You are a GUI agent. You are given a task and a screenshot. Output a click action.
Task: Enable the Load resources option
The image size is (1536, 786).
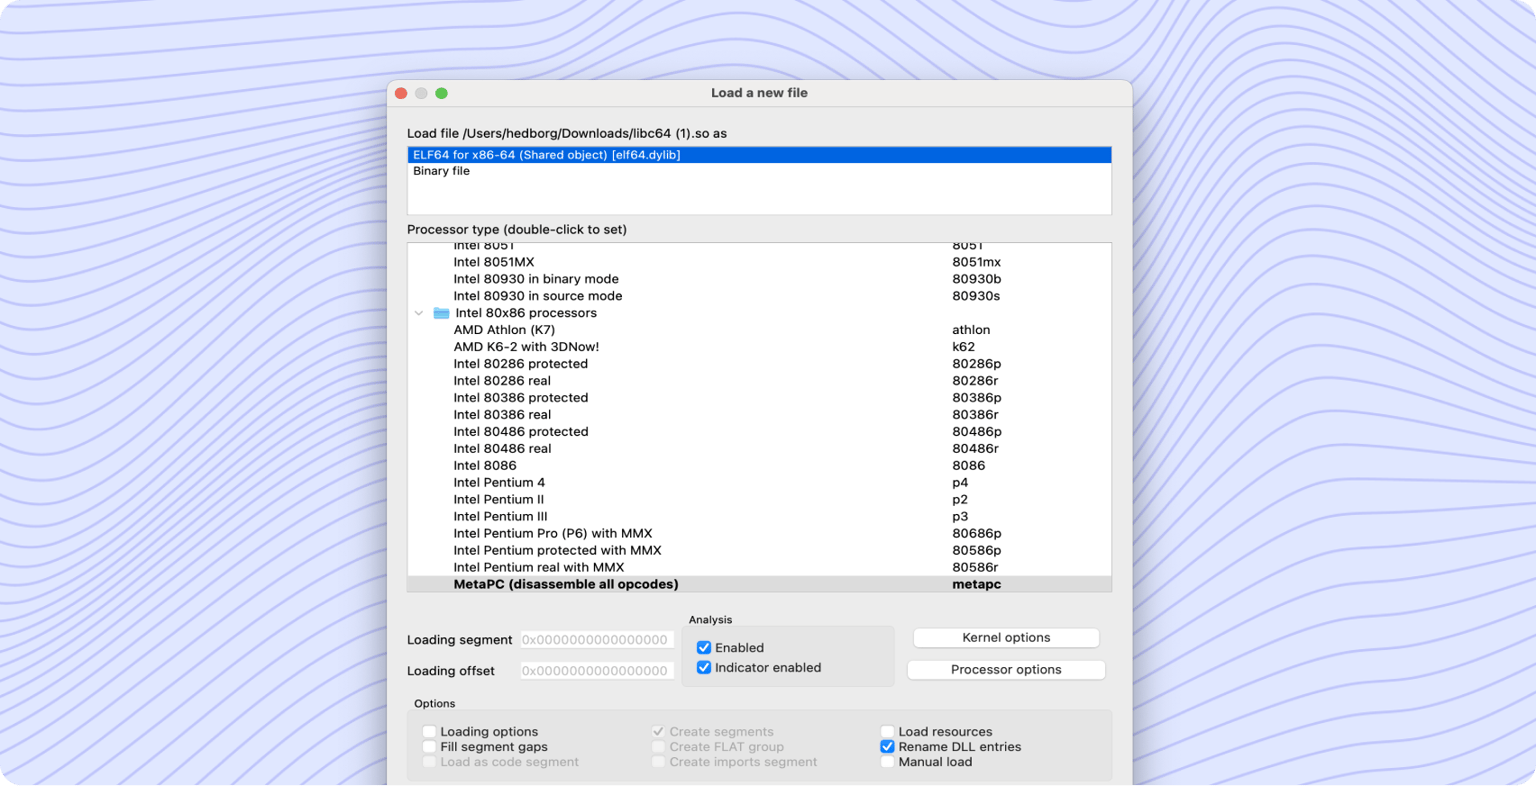(x=887, y=731)
